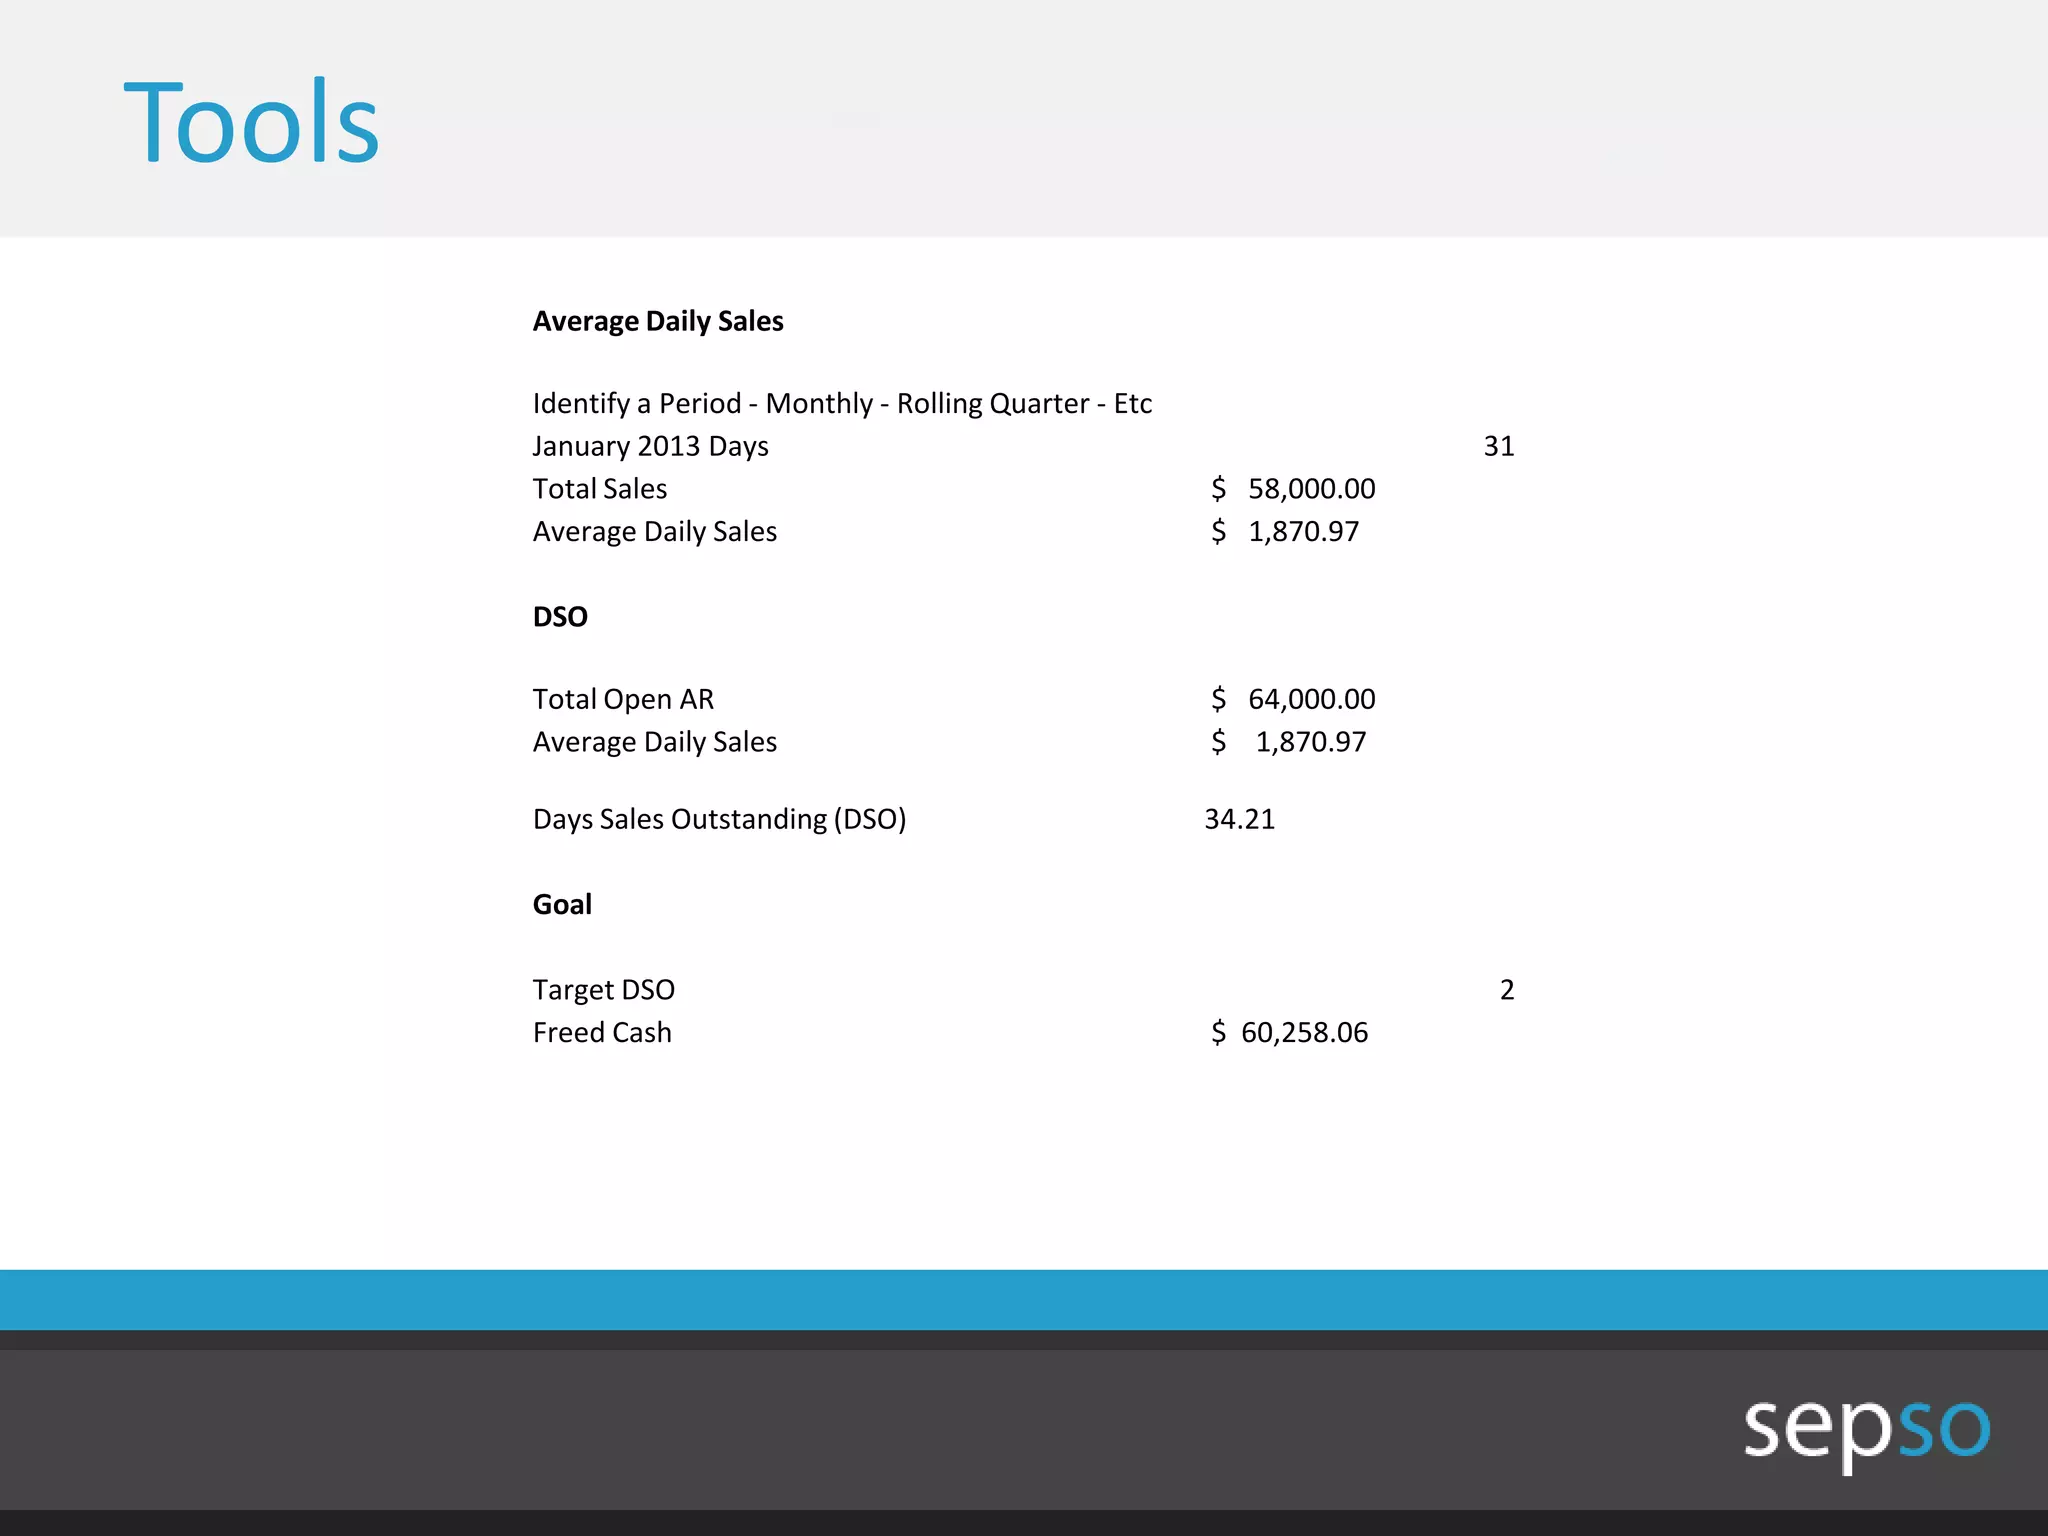Select the $ 60,258.06 freed cash value
Viewport: 2048px width, 1536px height.
pos(1289,1033)
